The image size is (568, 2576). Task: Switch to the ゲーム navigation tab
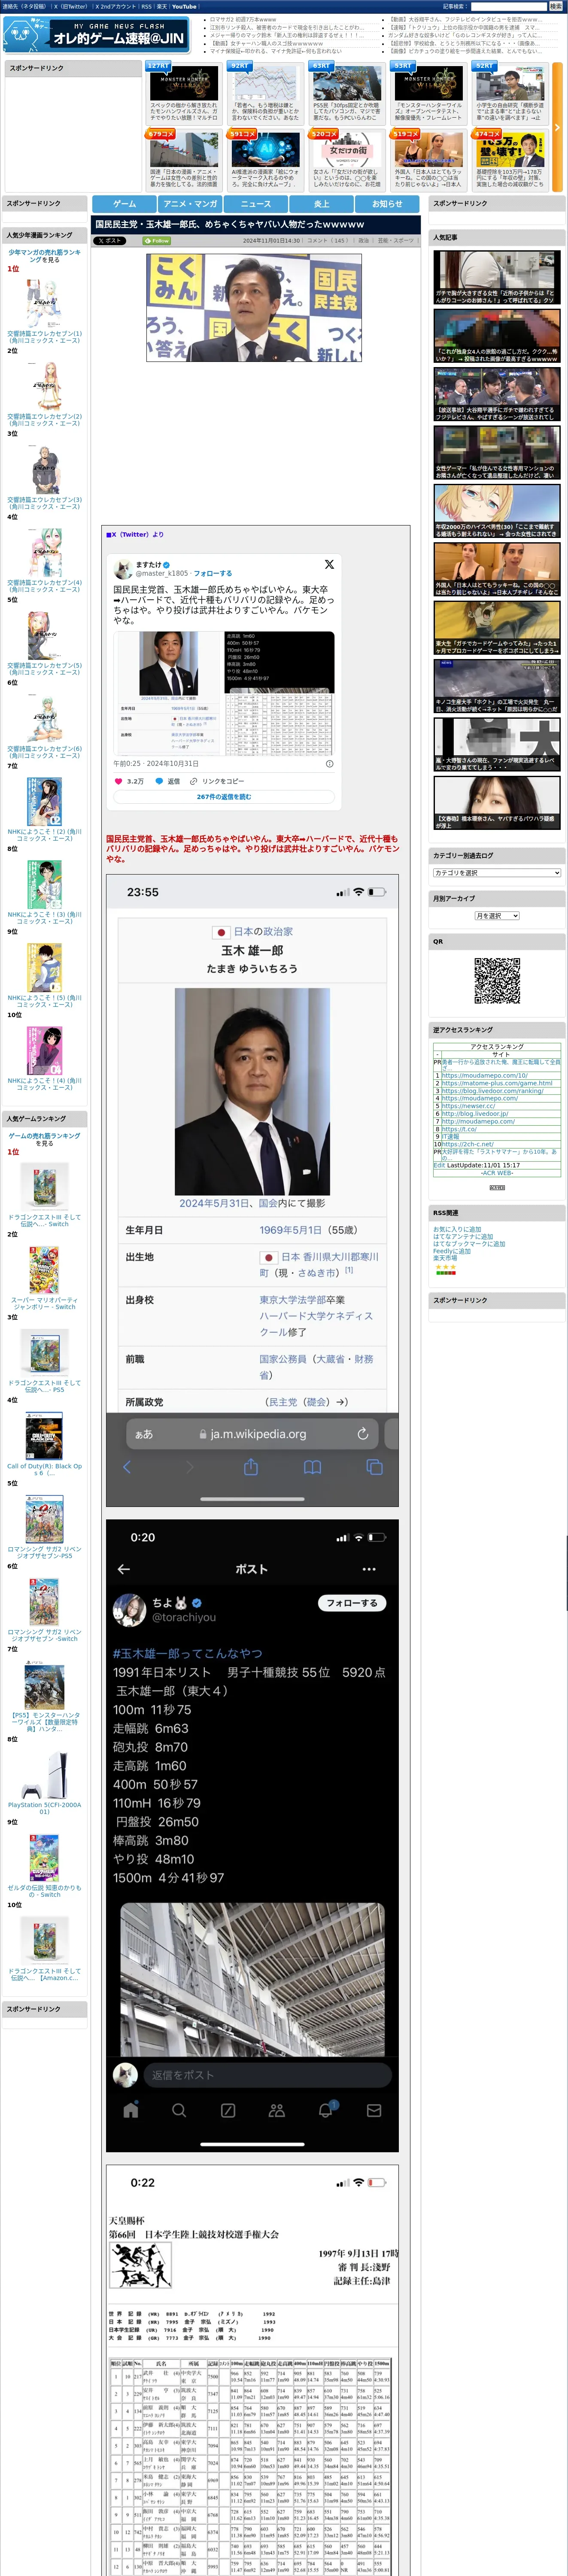coord(124,203)
